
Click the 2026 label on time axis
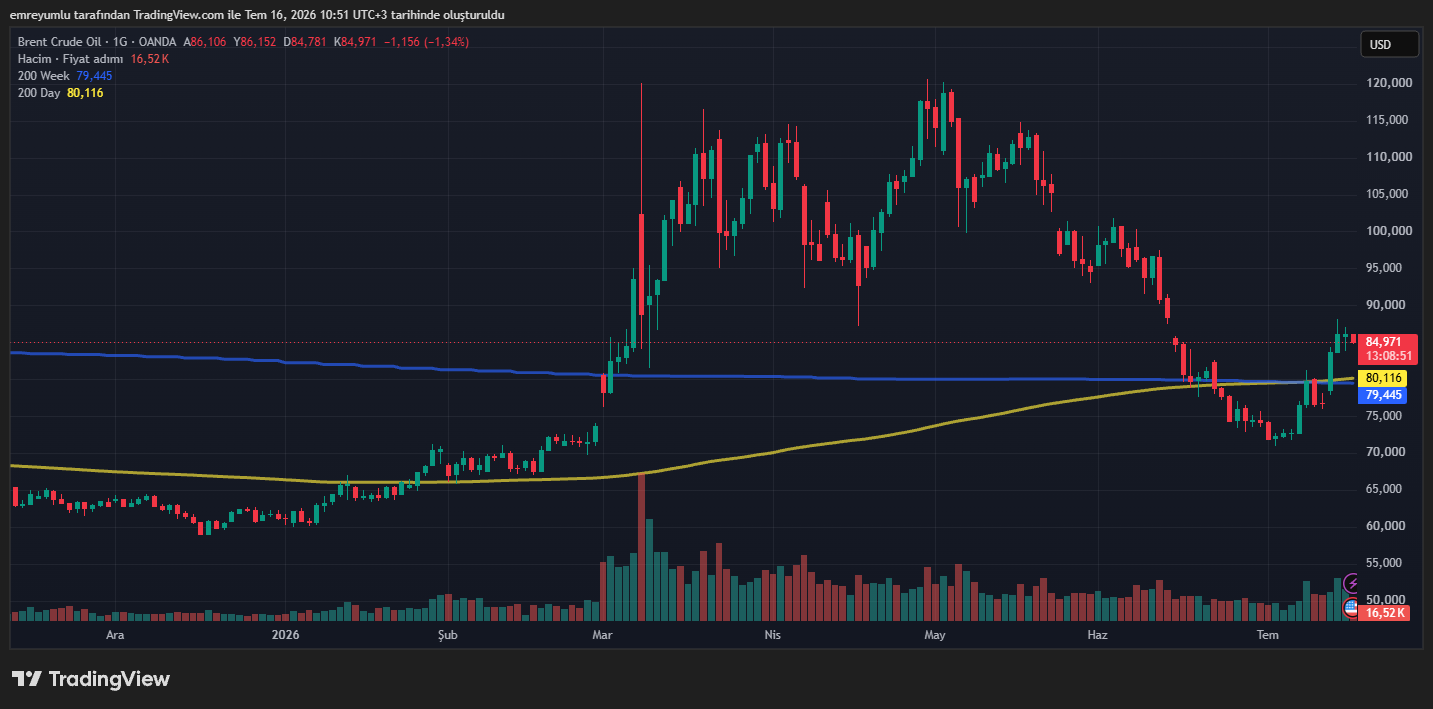(286, 635)
